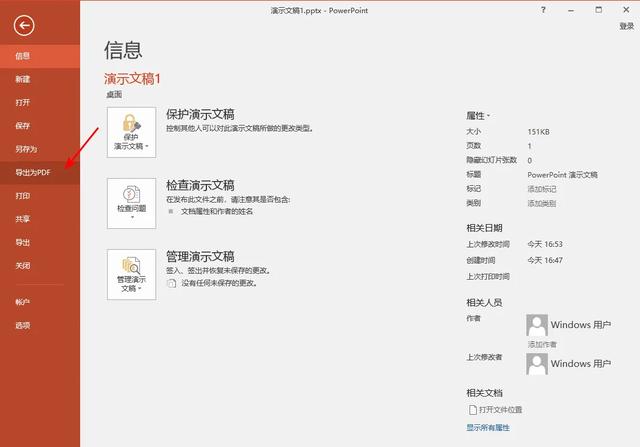640x447 pixels.
Task: Click 显示所有属性 link
Action: pos(488,427)
